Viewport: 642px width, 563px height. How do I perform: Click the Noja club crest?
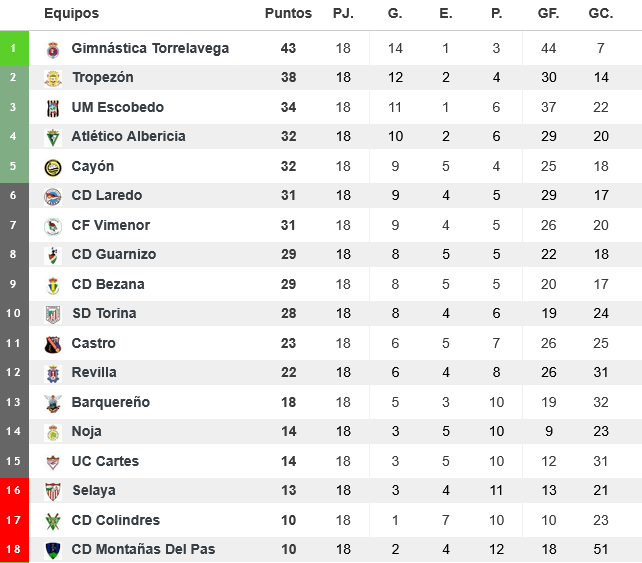(53, 432)
